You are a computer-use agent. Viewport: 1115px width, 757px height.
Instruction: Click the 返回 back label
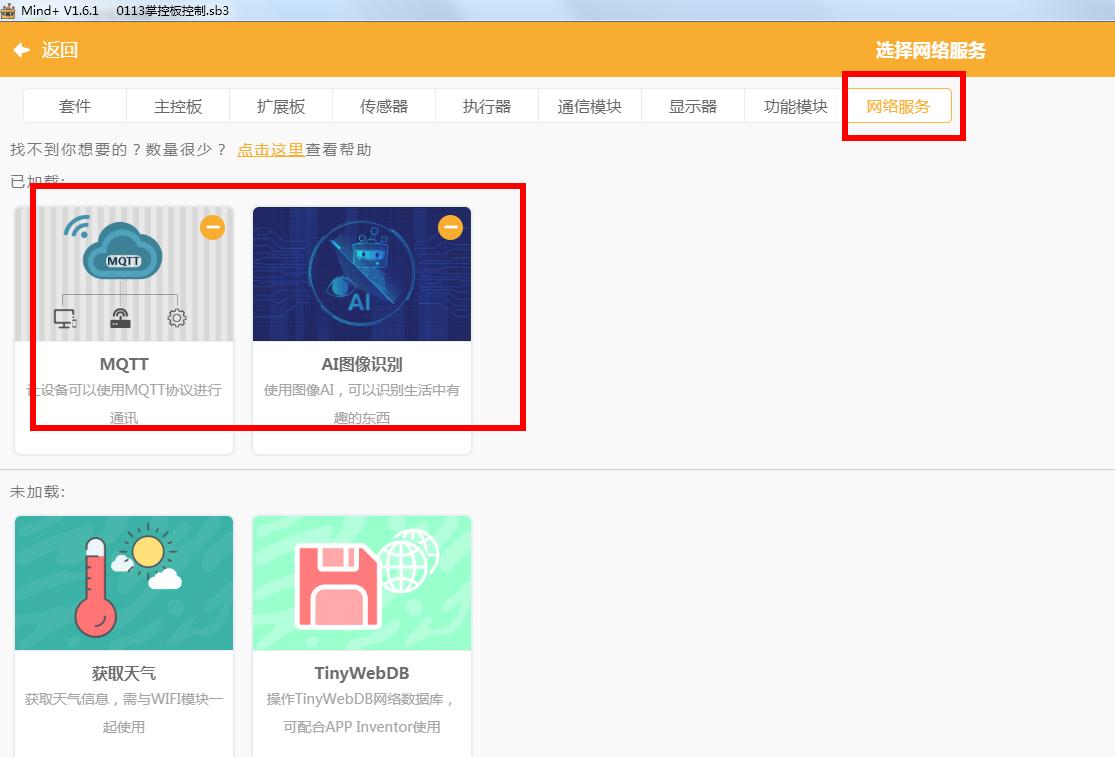coord(60,50)
